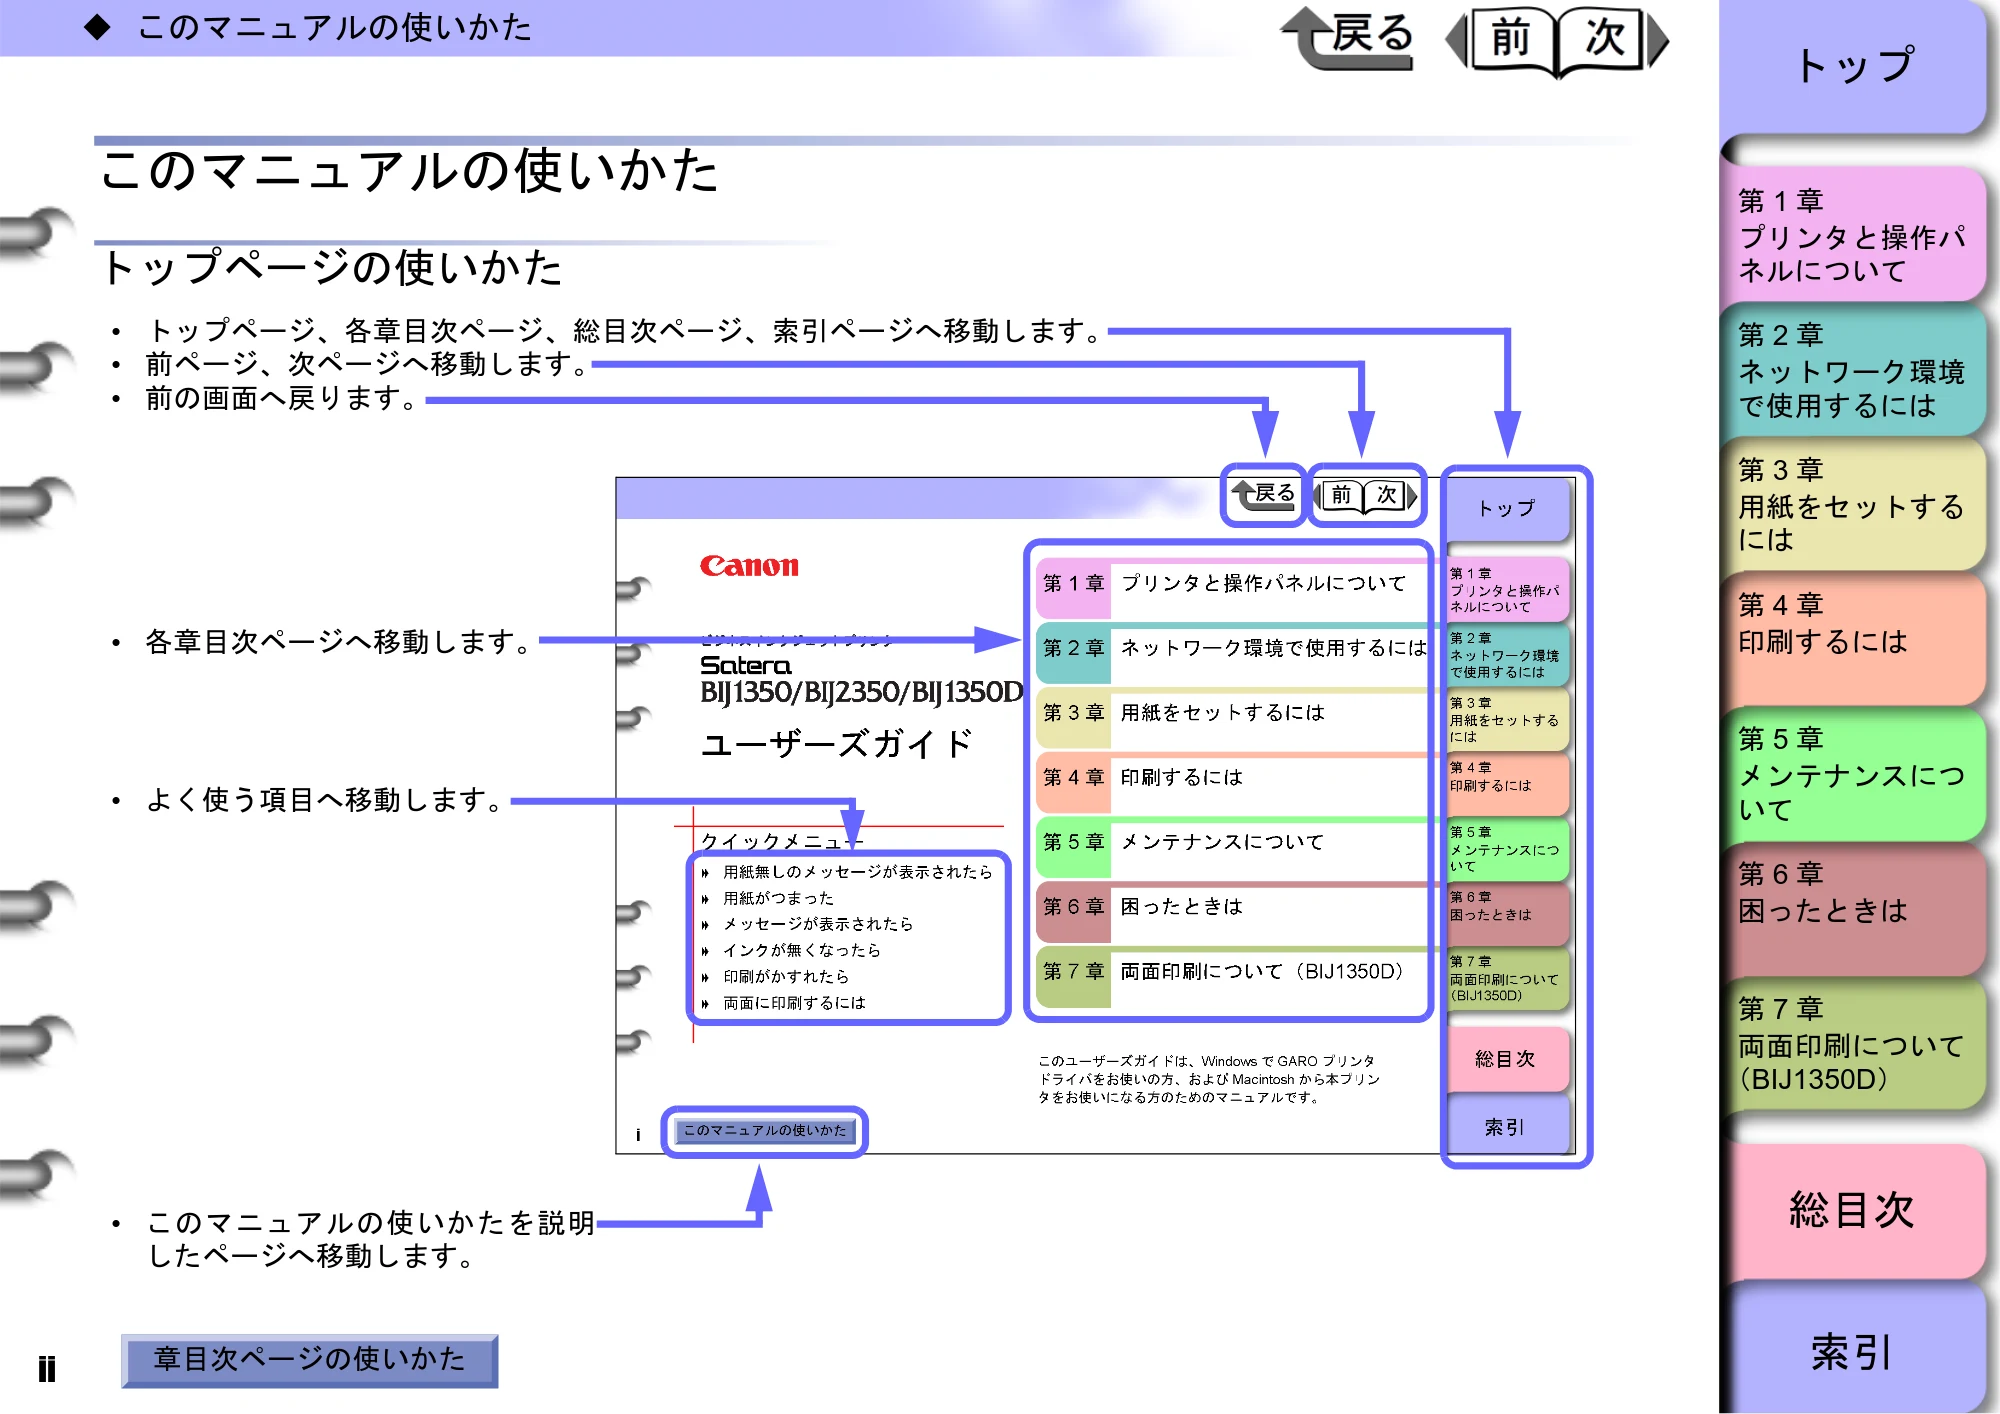The image size is (2000, 1414).
Task: Open the 総目次 sidebar tab
Action: point(1853,1210)
